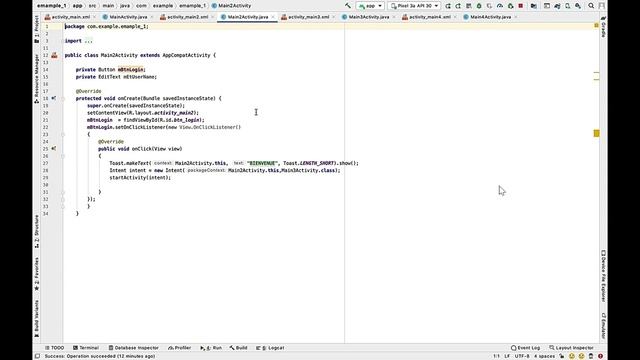Screen dimensions: 640x360
Task: Open the Profiler tool window
Action: (x=180, y=348)
